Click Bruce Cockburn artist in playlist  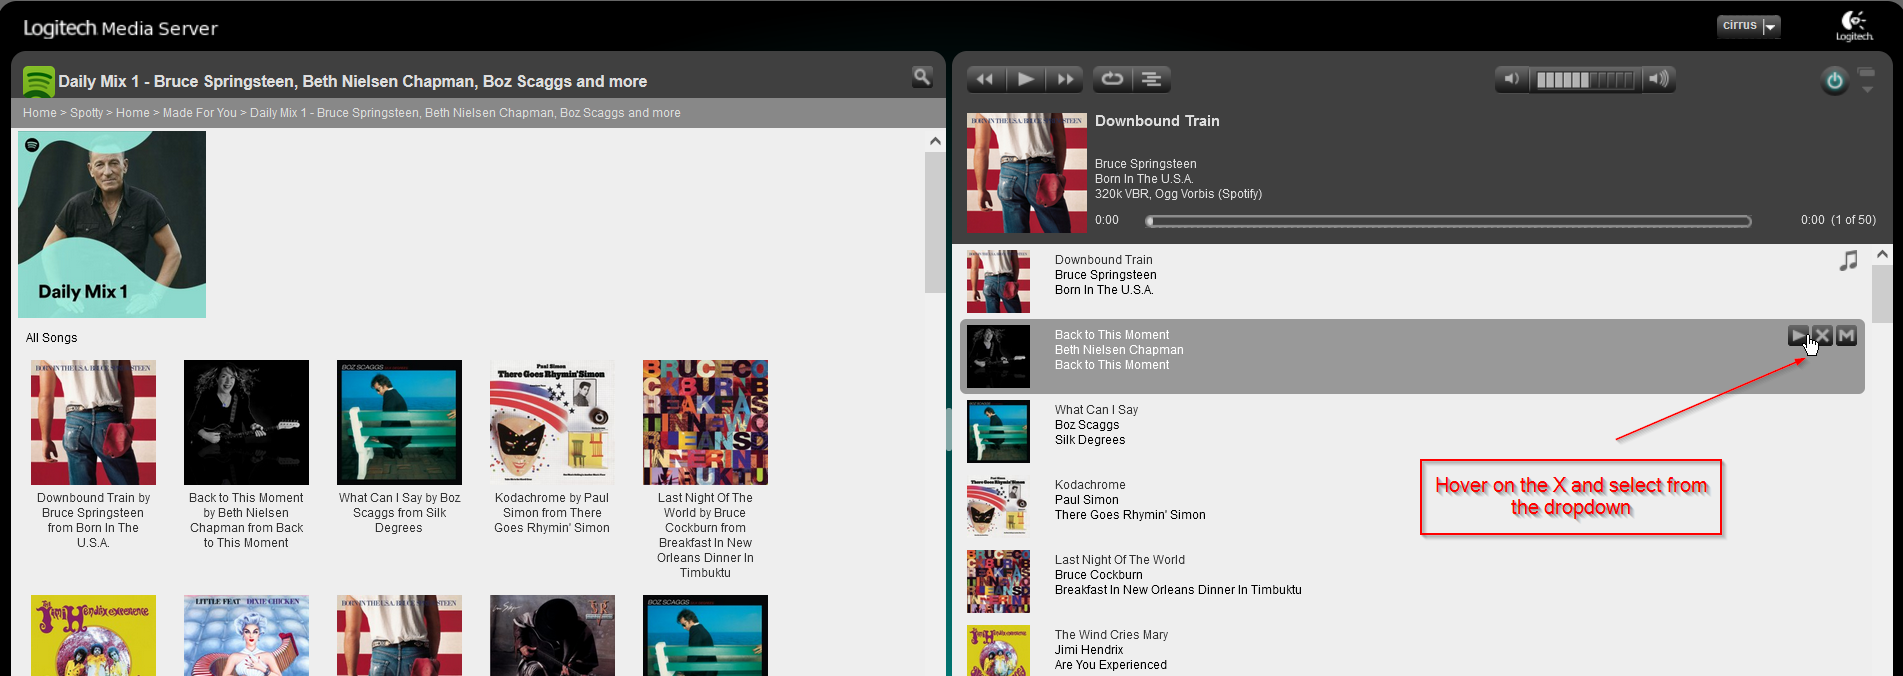pos(1099,575)
